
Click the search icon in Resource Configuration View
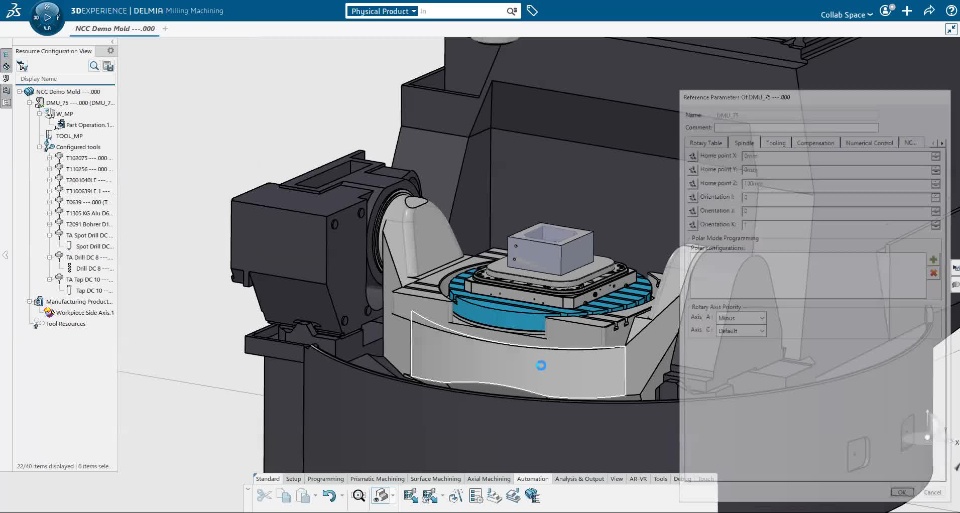click(94, 66)
